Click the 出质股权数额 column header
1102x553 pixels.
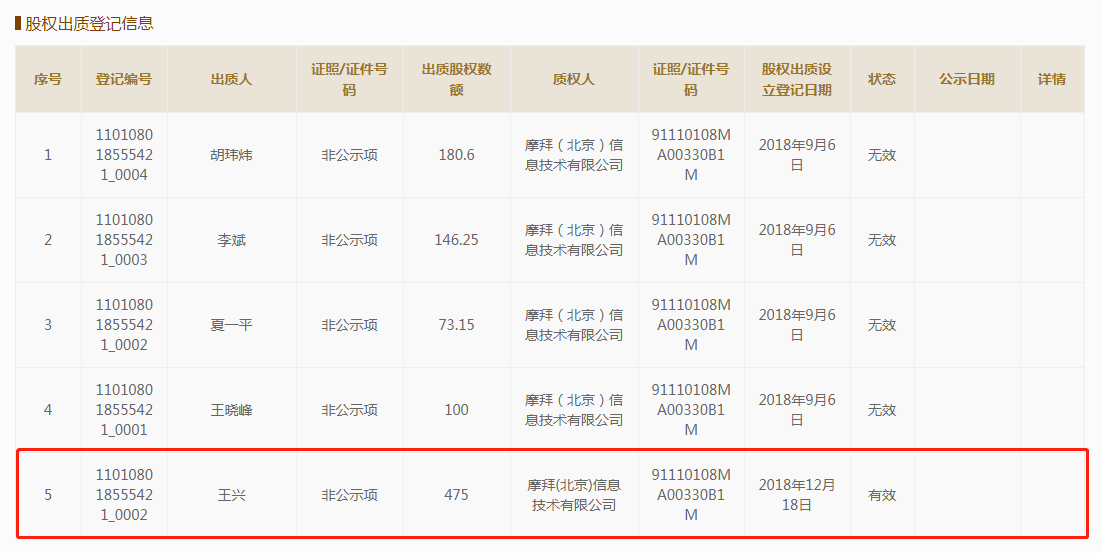coord(456,79)
